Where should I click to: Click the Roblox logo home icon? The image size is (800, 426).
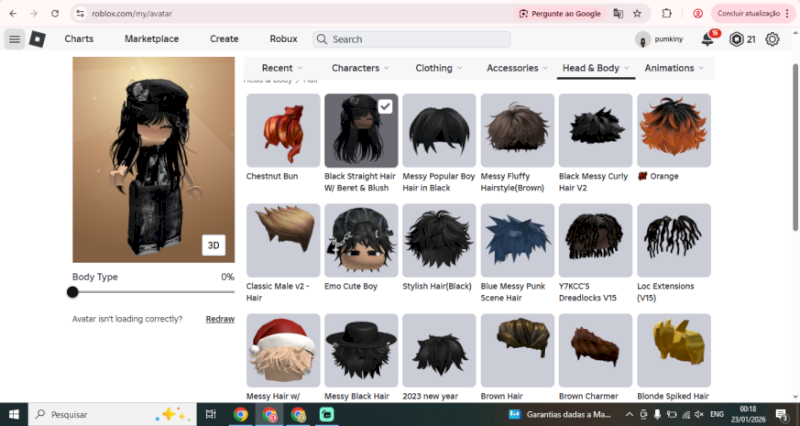click(x=38, y=39)
